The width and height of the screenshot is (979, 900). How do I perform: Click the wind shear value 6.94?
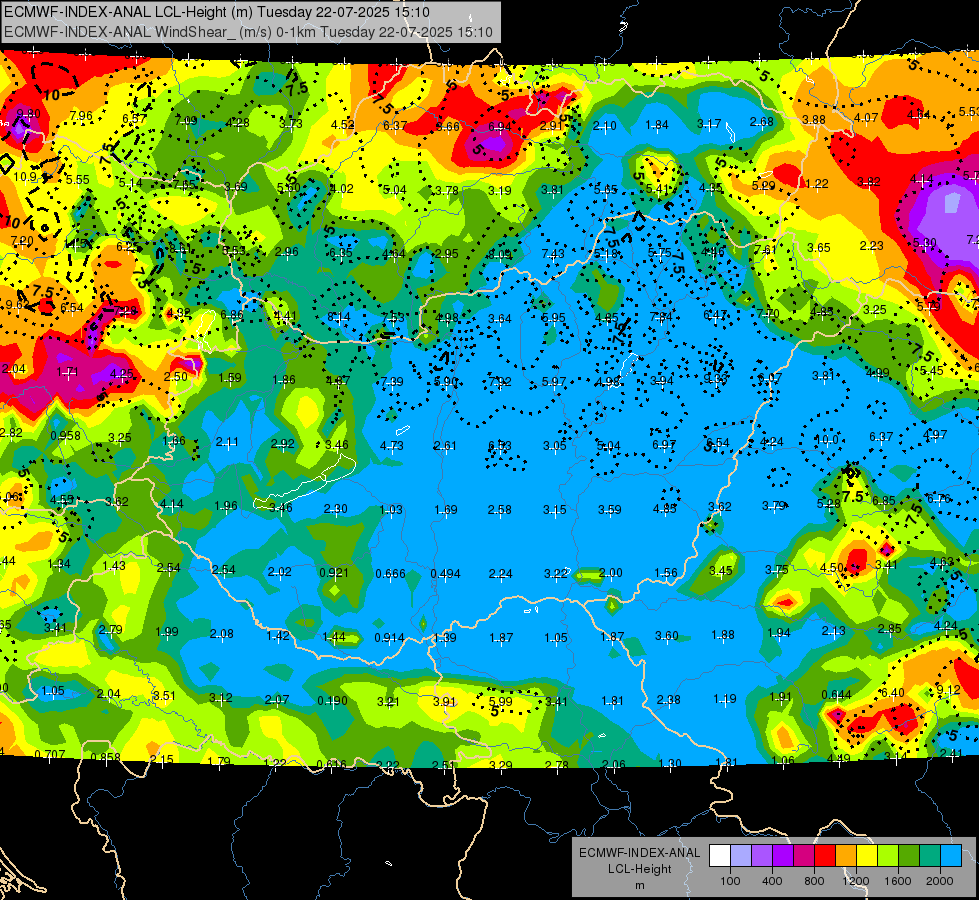pyautogui.click(x=499, y=127)
